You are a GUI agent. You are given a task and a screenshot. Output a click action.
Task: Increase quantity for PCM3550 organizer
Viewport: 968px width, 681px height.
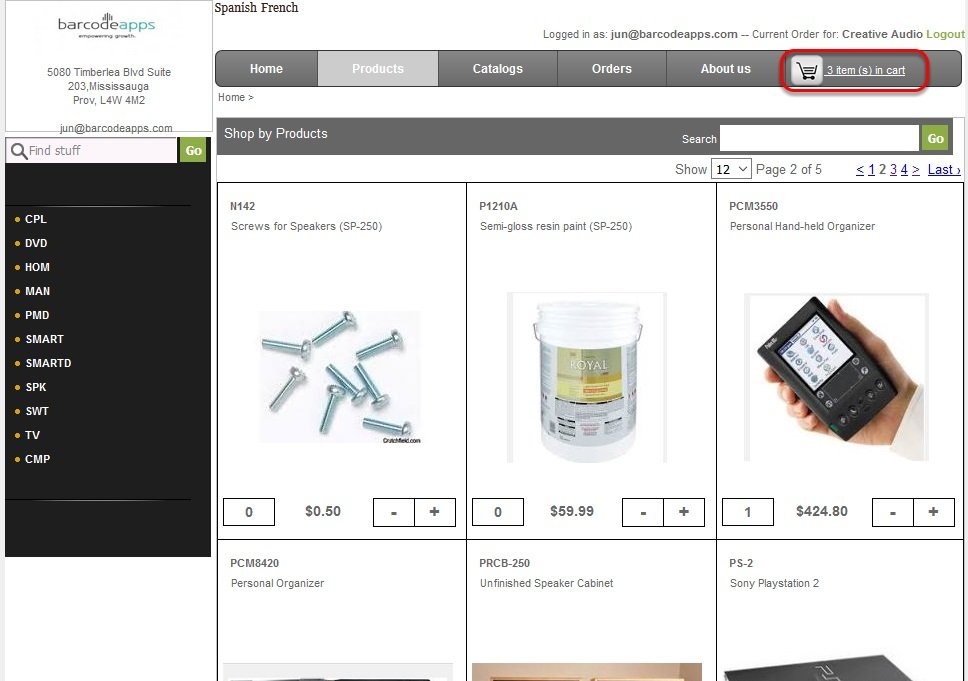pyautogui.click(x=933, y=512)
